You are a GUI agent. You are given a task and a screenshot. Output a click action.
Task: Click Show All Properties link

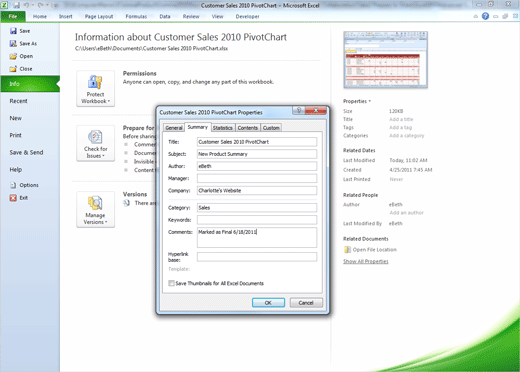[366, 261]
